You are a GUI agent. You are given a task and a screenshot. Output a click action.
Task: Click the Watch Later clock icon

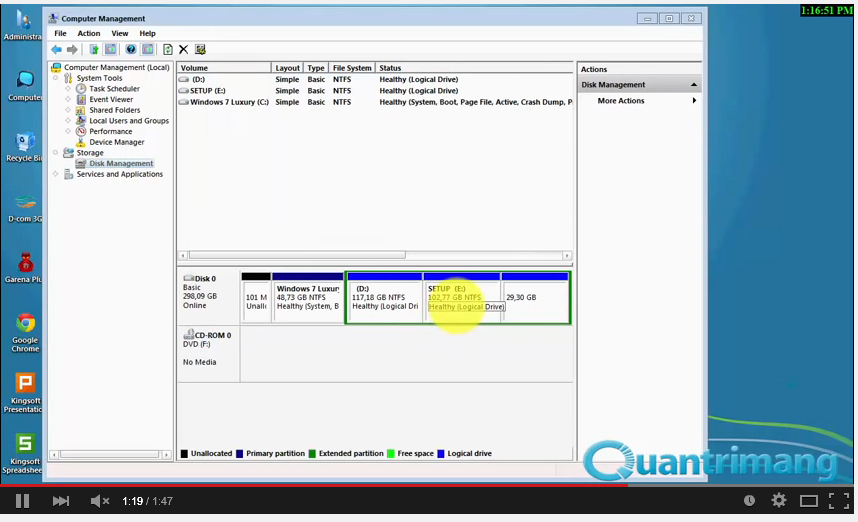coord(749,500)
